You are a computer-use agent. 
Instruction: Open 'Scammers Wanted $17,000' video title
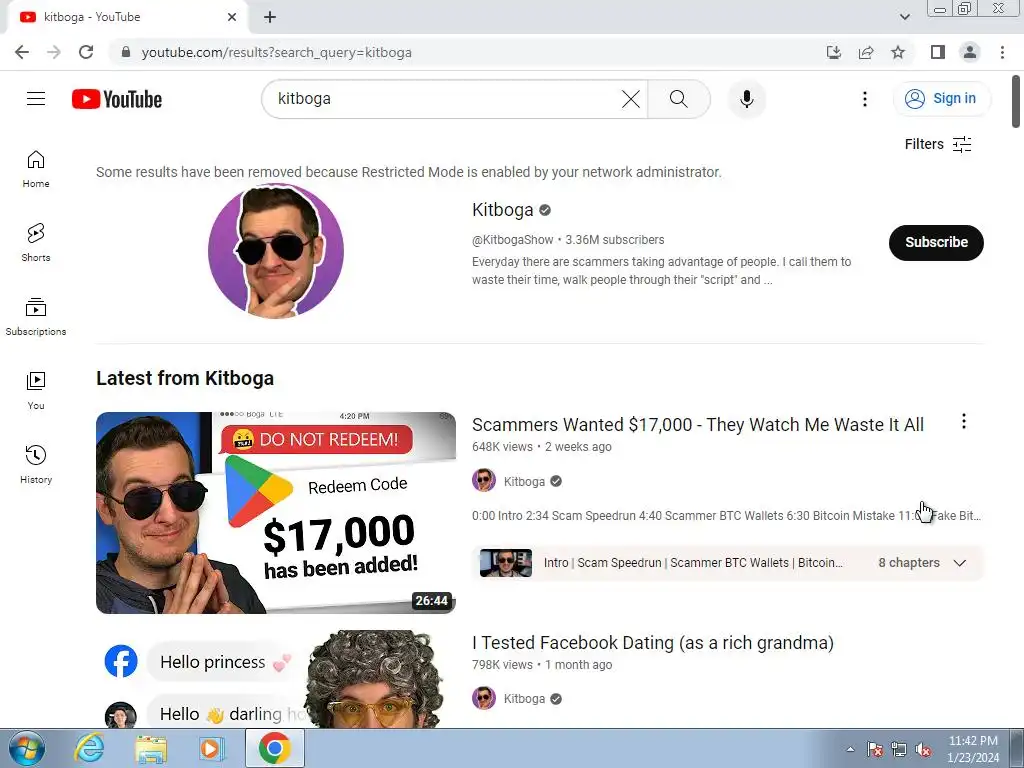697,425
